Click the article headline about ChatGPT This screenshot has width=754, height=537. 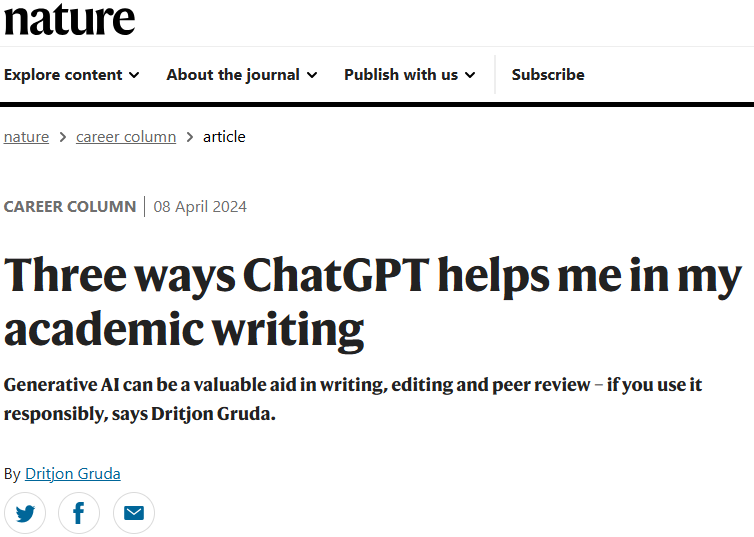pos(373,302)
